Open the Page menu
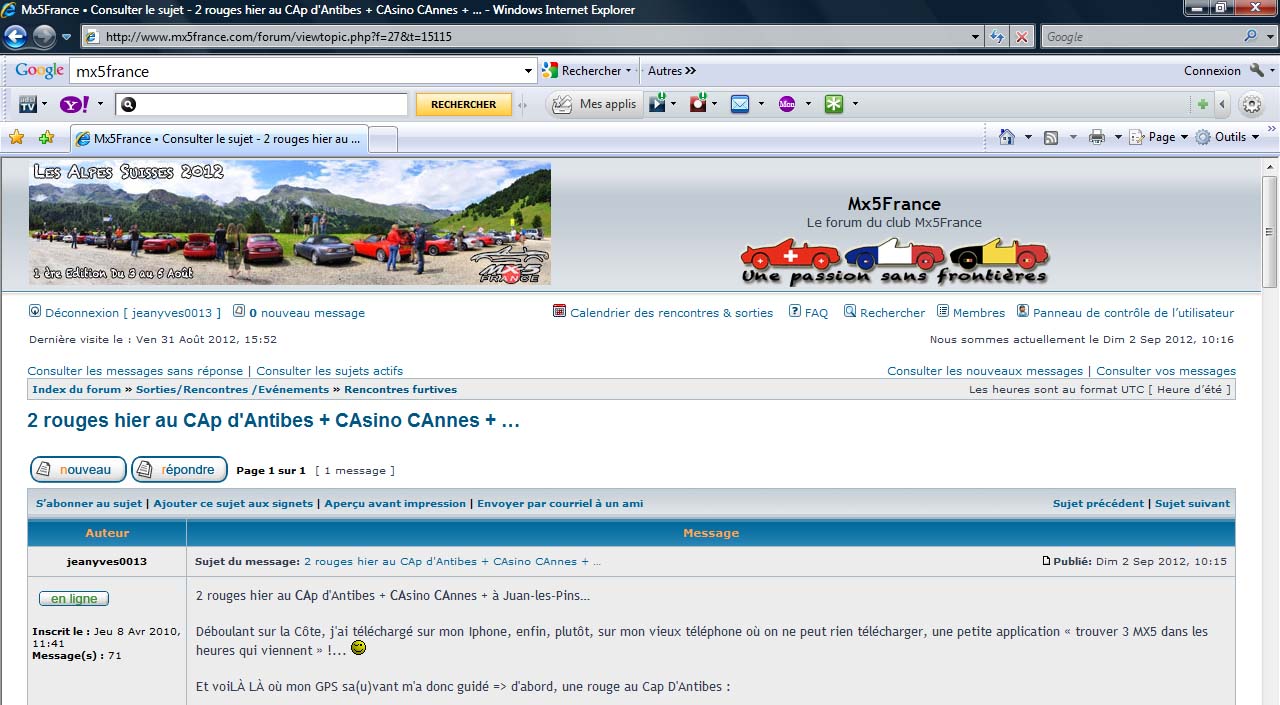Viewport: 1280px width, 705px height. click(x=1158, y=137)
